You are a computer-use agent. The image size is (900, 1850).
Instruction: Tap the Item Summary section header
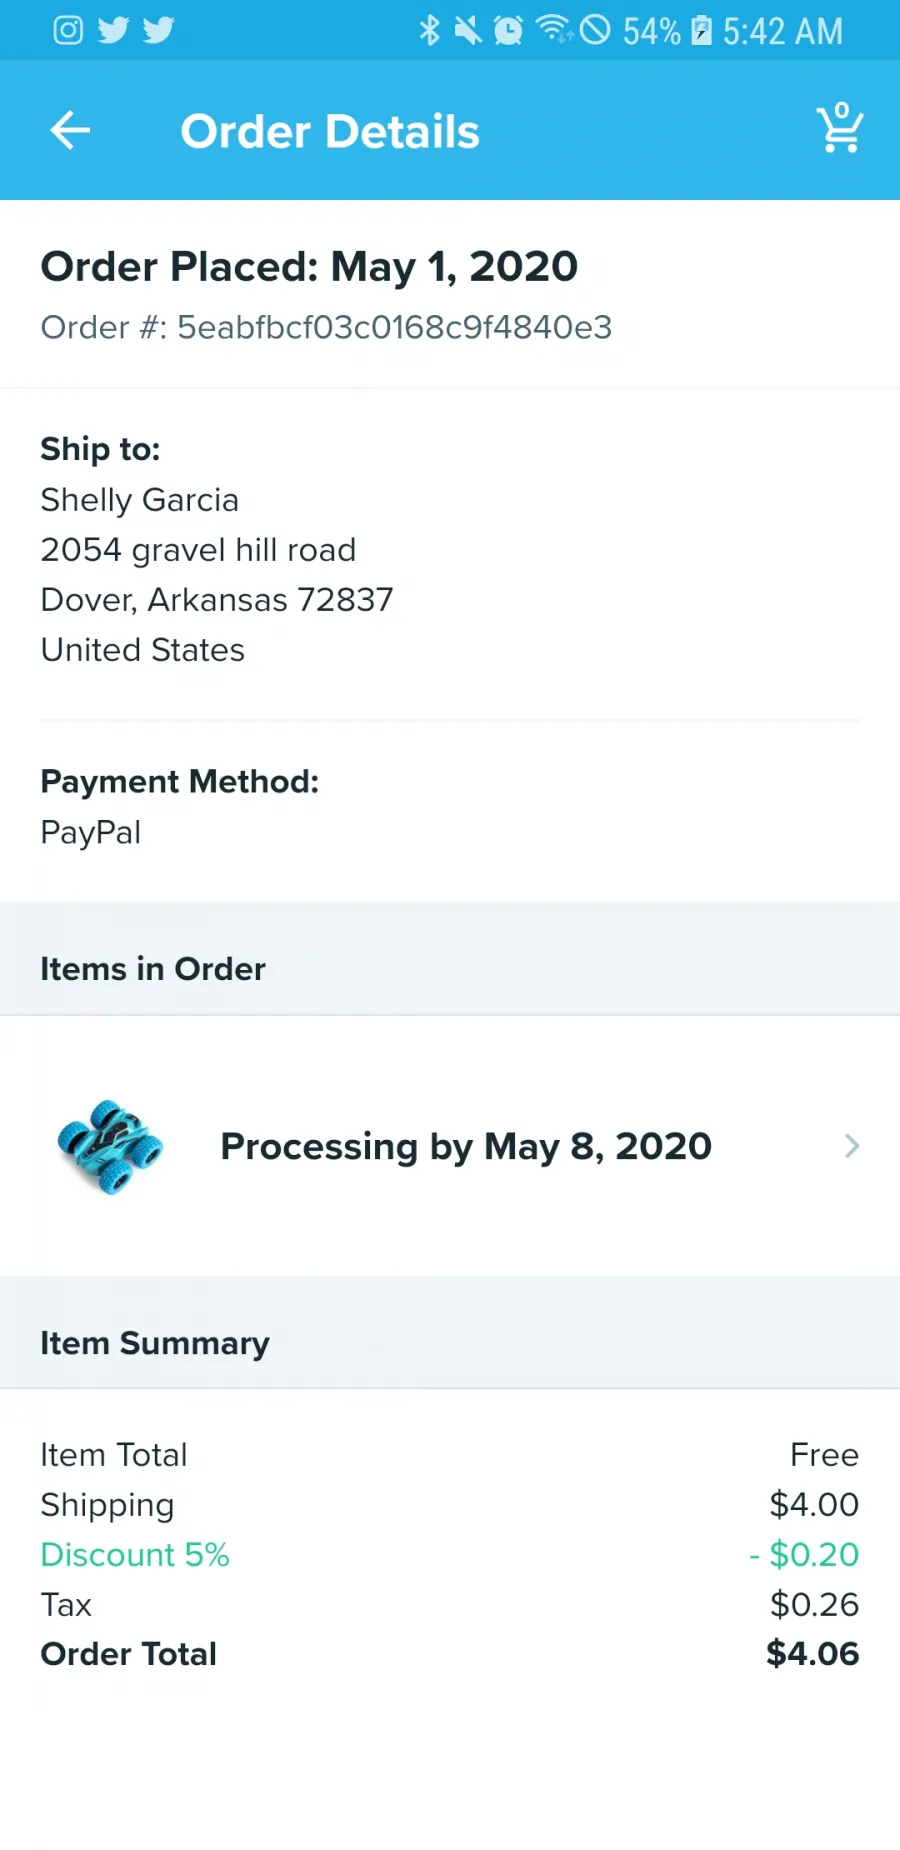click(x=155, y=1343)
